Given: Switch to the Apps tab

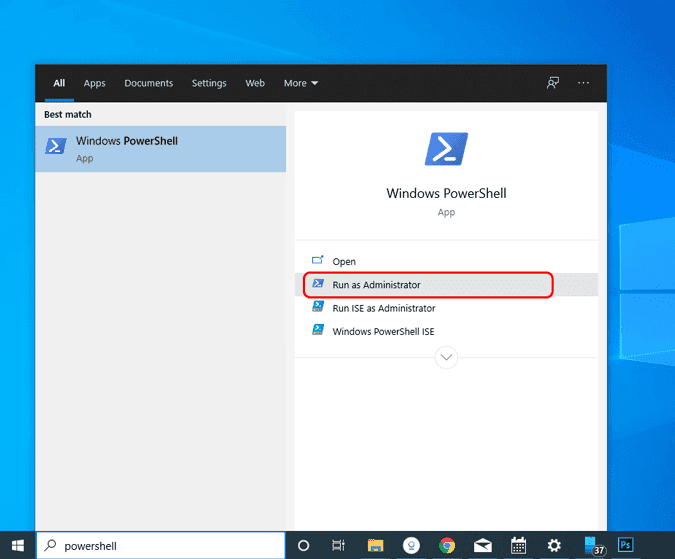Looking at the screenshot, I should (94, 83).
